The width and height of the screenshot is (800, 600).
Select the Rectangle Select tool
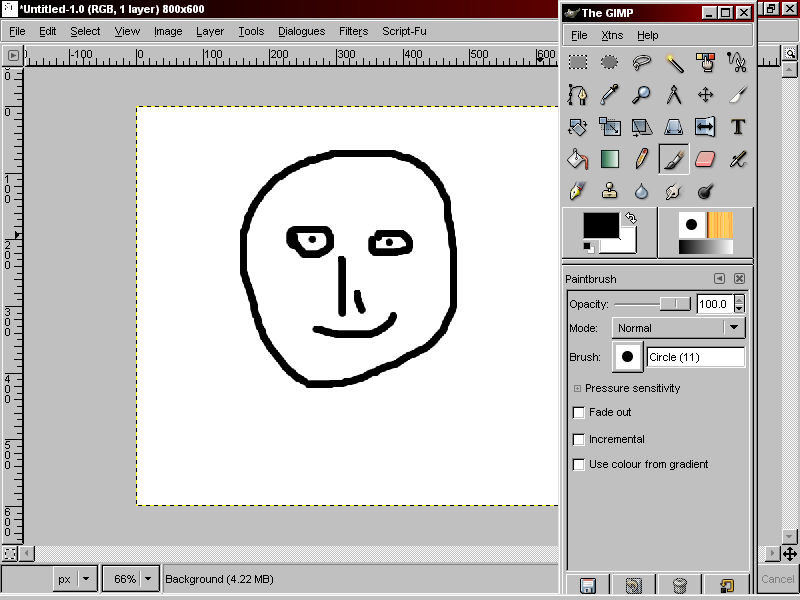pyautogui.click(x=578, y=63)
